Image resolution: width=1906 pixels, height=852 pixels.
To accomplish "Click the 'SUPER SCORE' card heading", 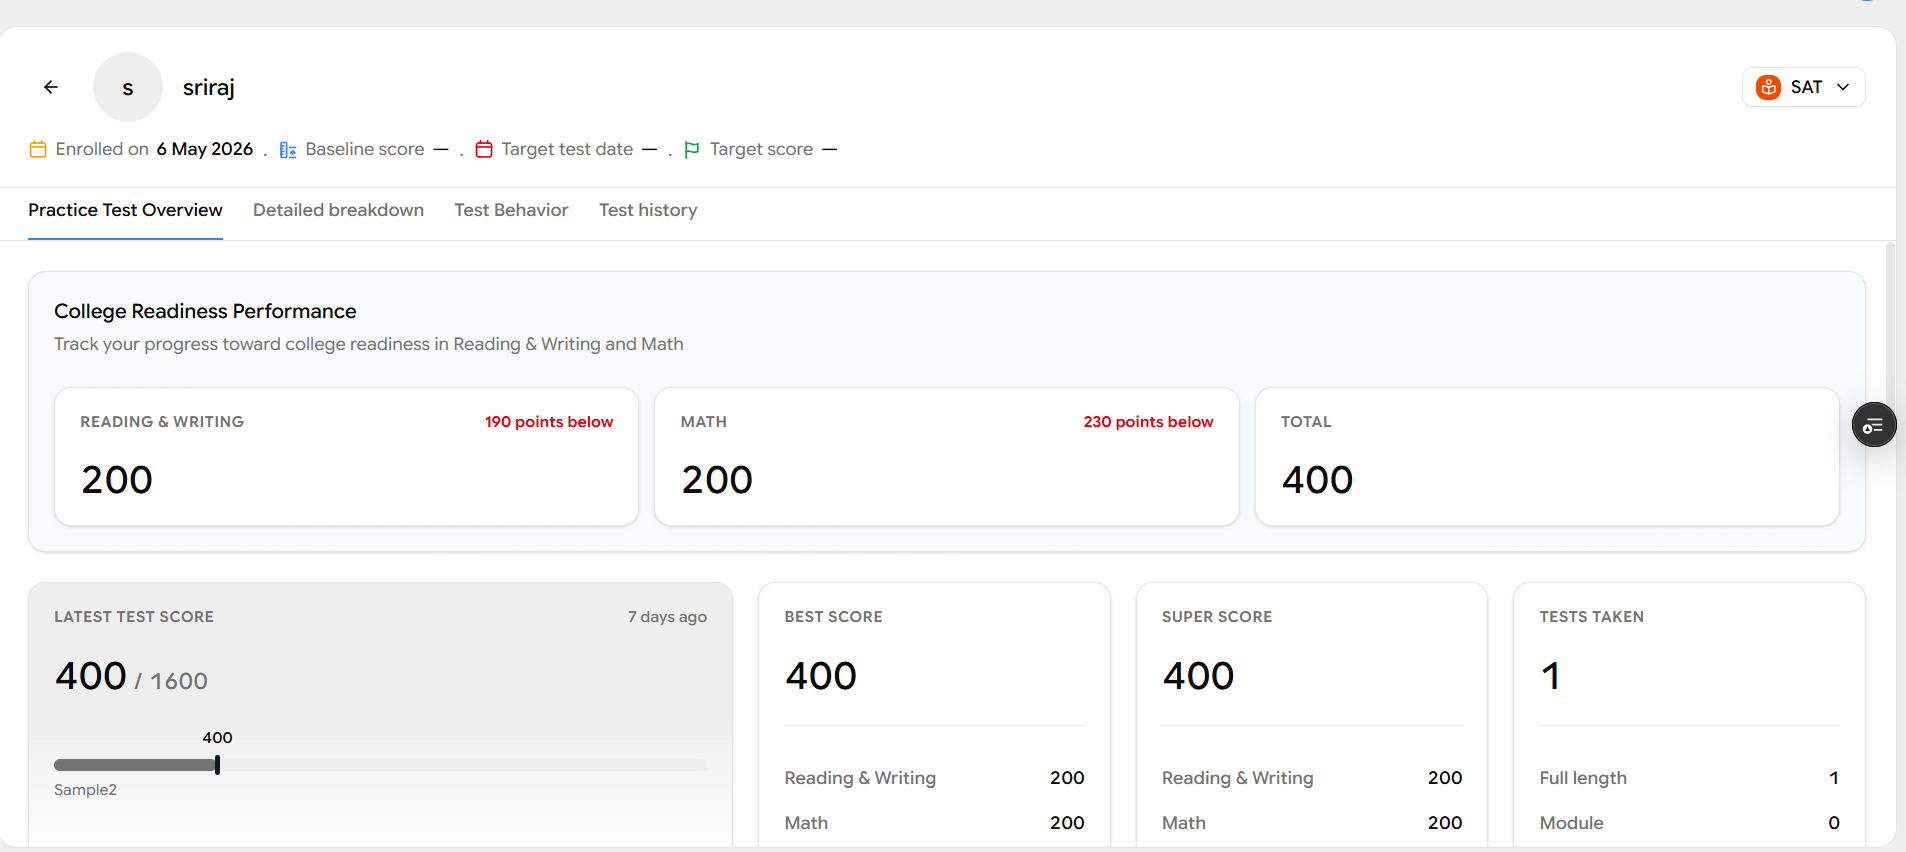I will (1217, 617).
